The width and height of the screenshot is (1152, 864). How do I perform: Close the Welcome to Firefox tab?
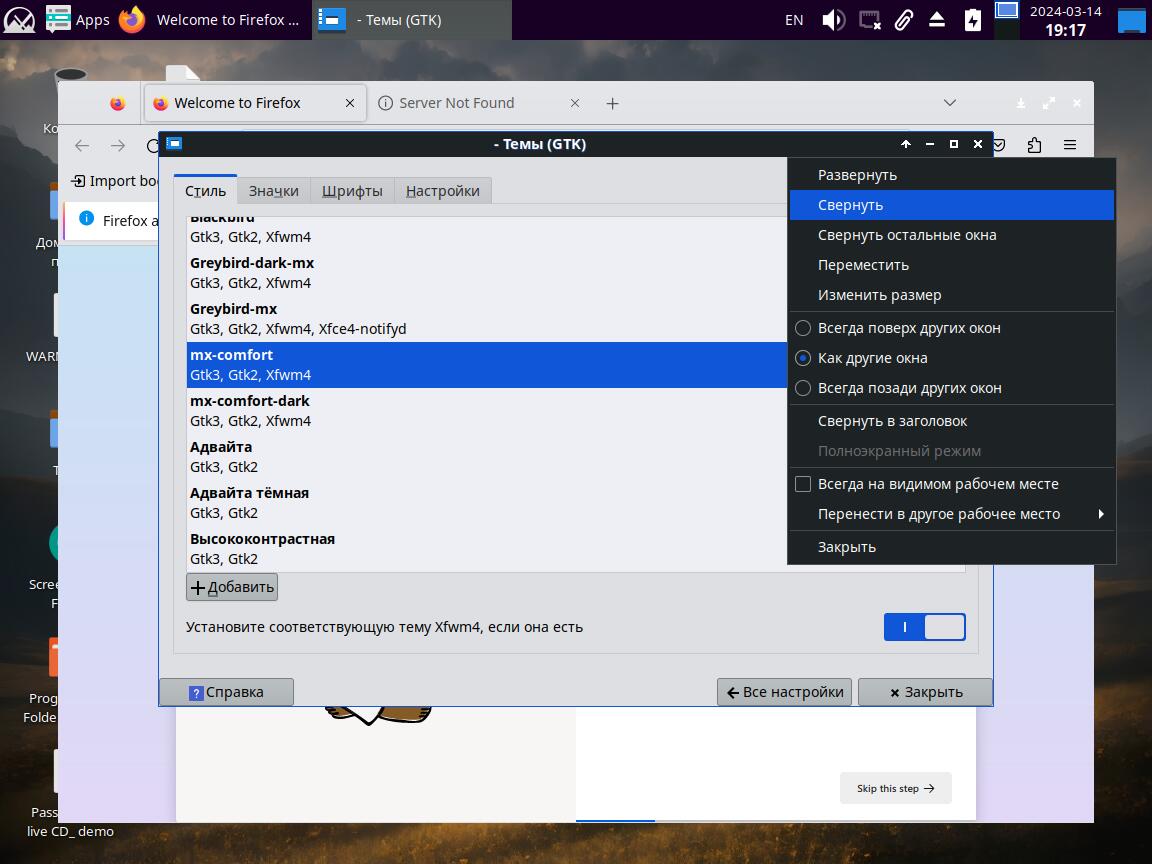[x=350, y=104]
